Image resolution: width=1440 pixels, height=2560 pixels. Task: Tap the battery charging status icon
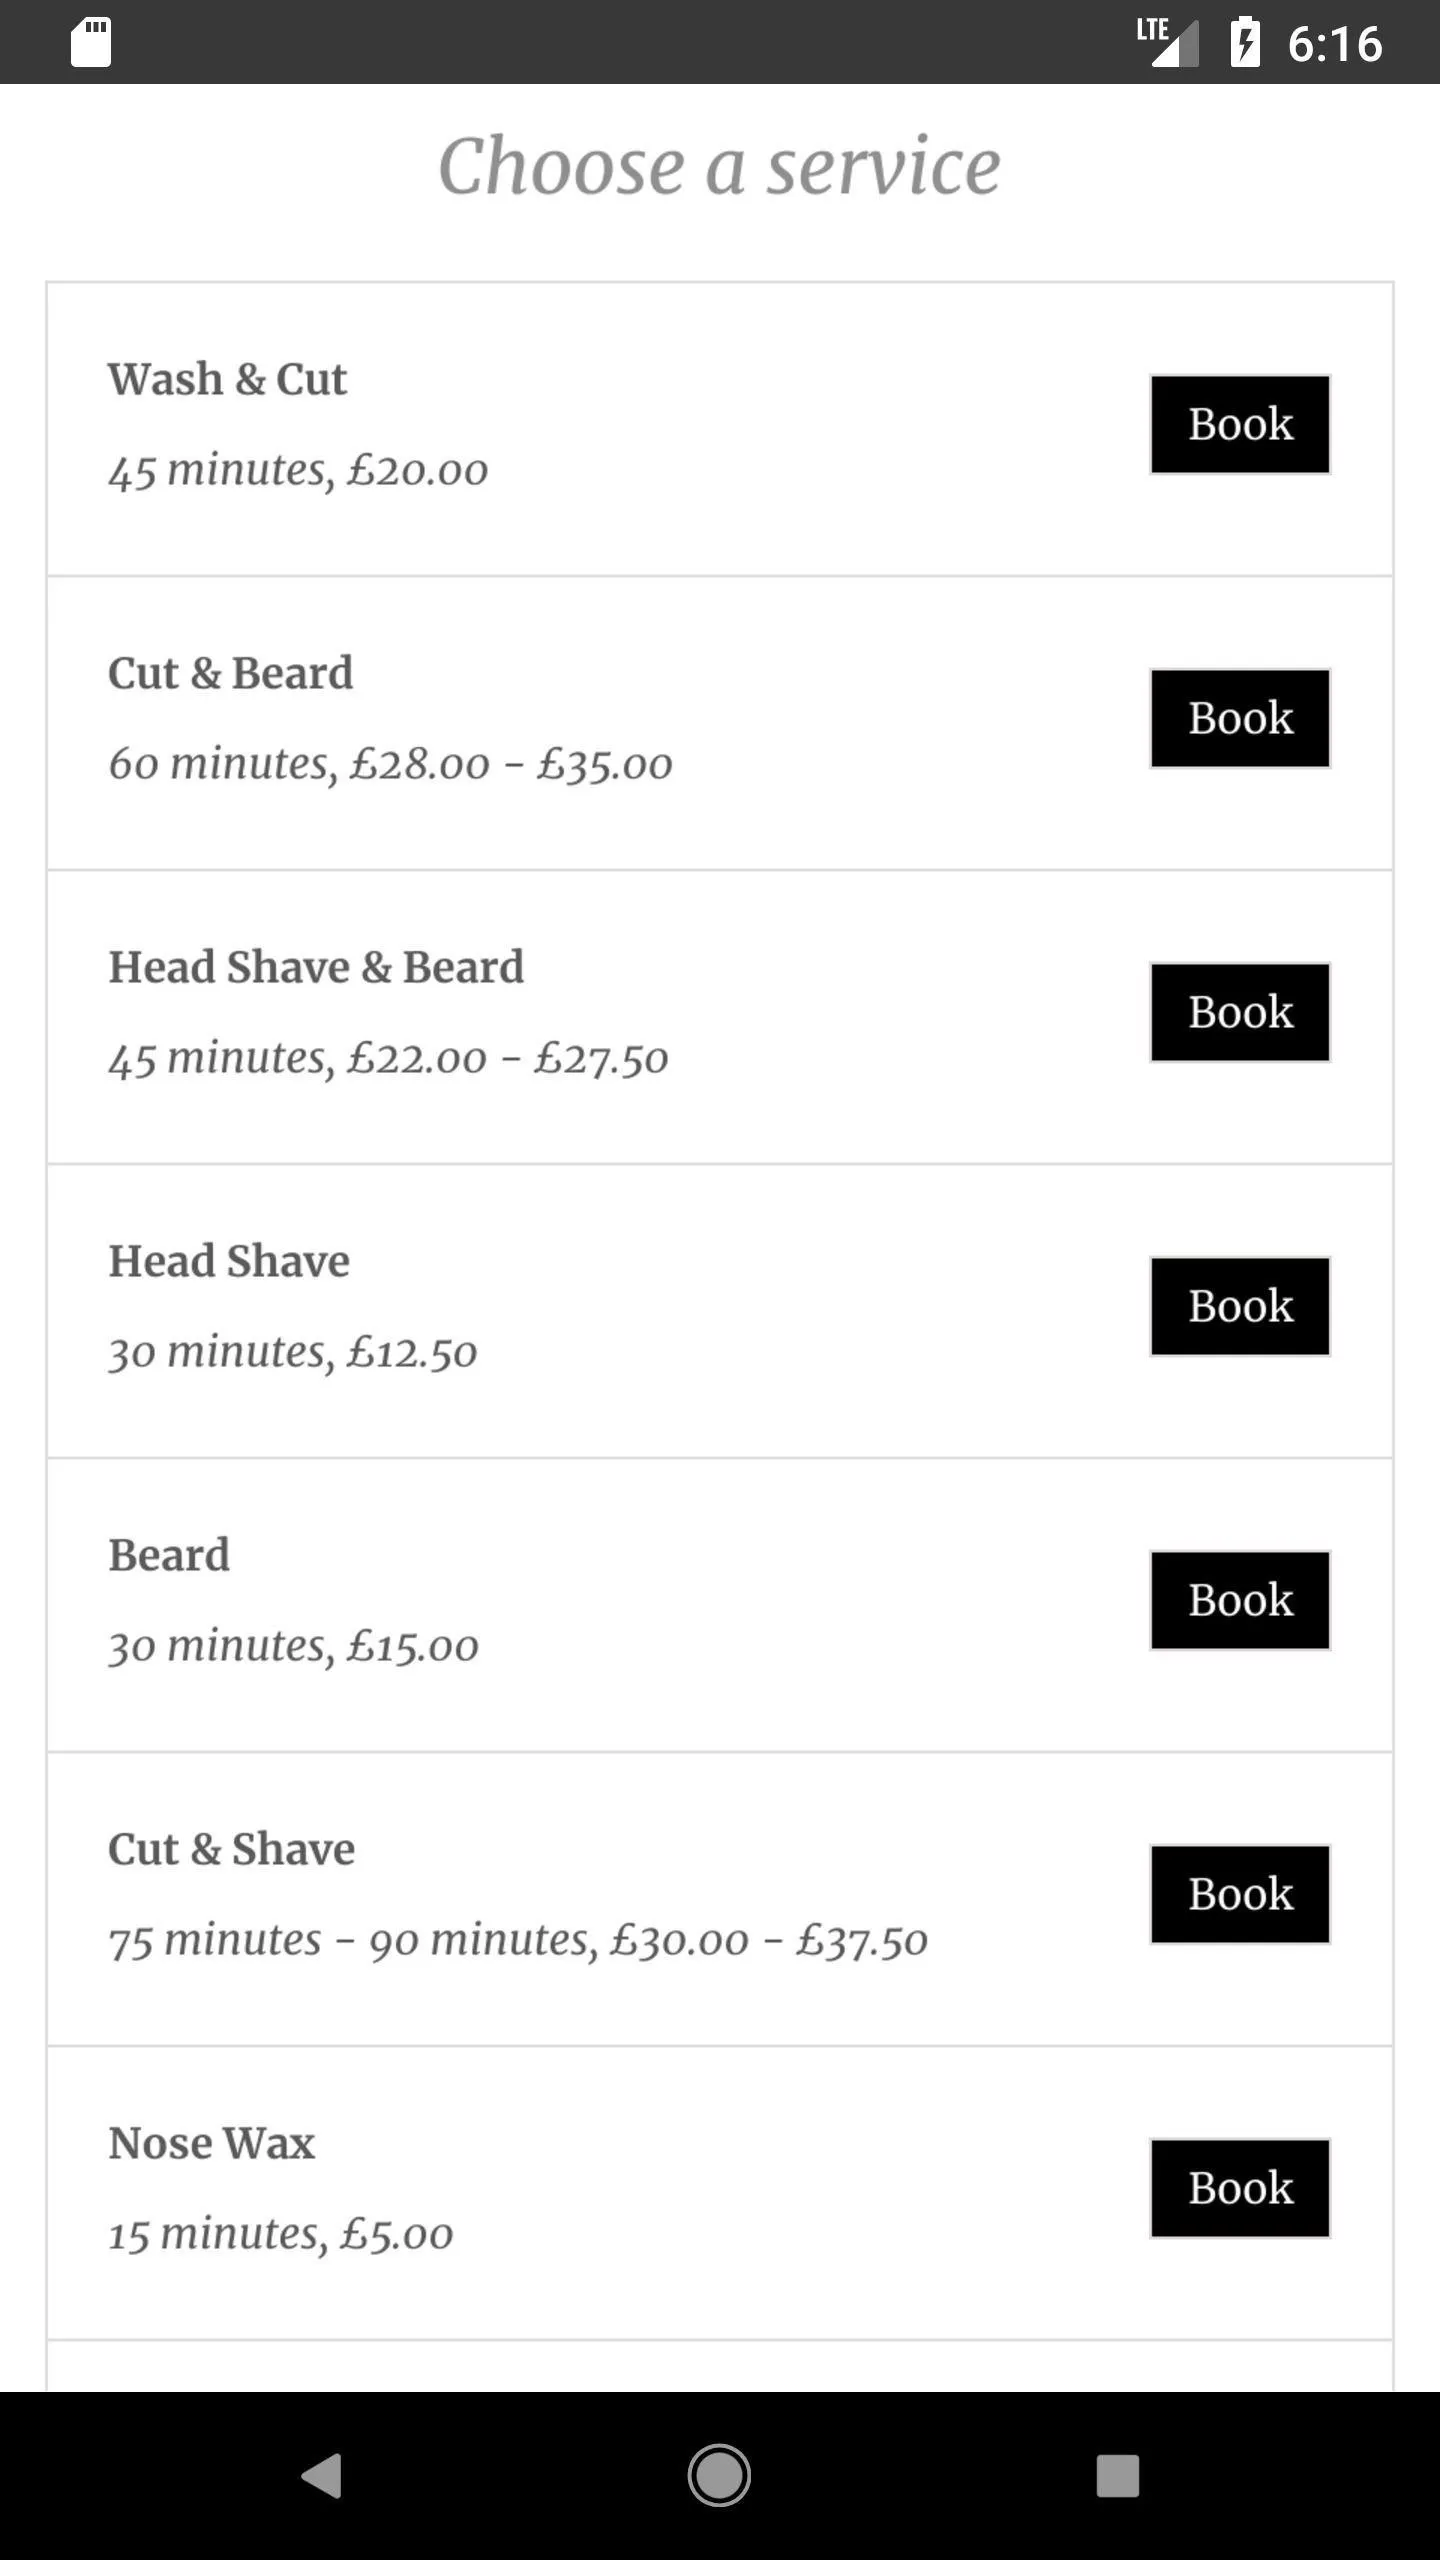[x=1245, y=43]
